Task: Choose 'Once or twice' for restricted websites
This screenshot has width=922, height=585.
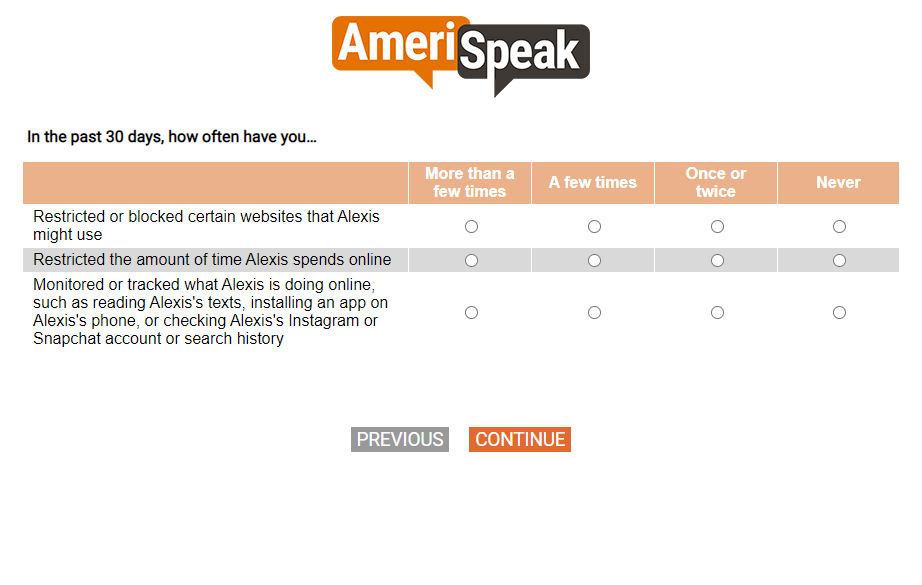Action: pos(717,227)
